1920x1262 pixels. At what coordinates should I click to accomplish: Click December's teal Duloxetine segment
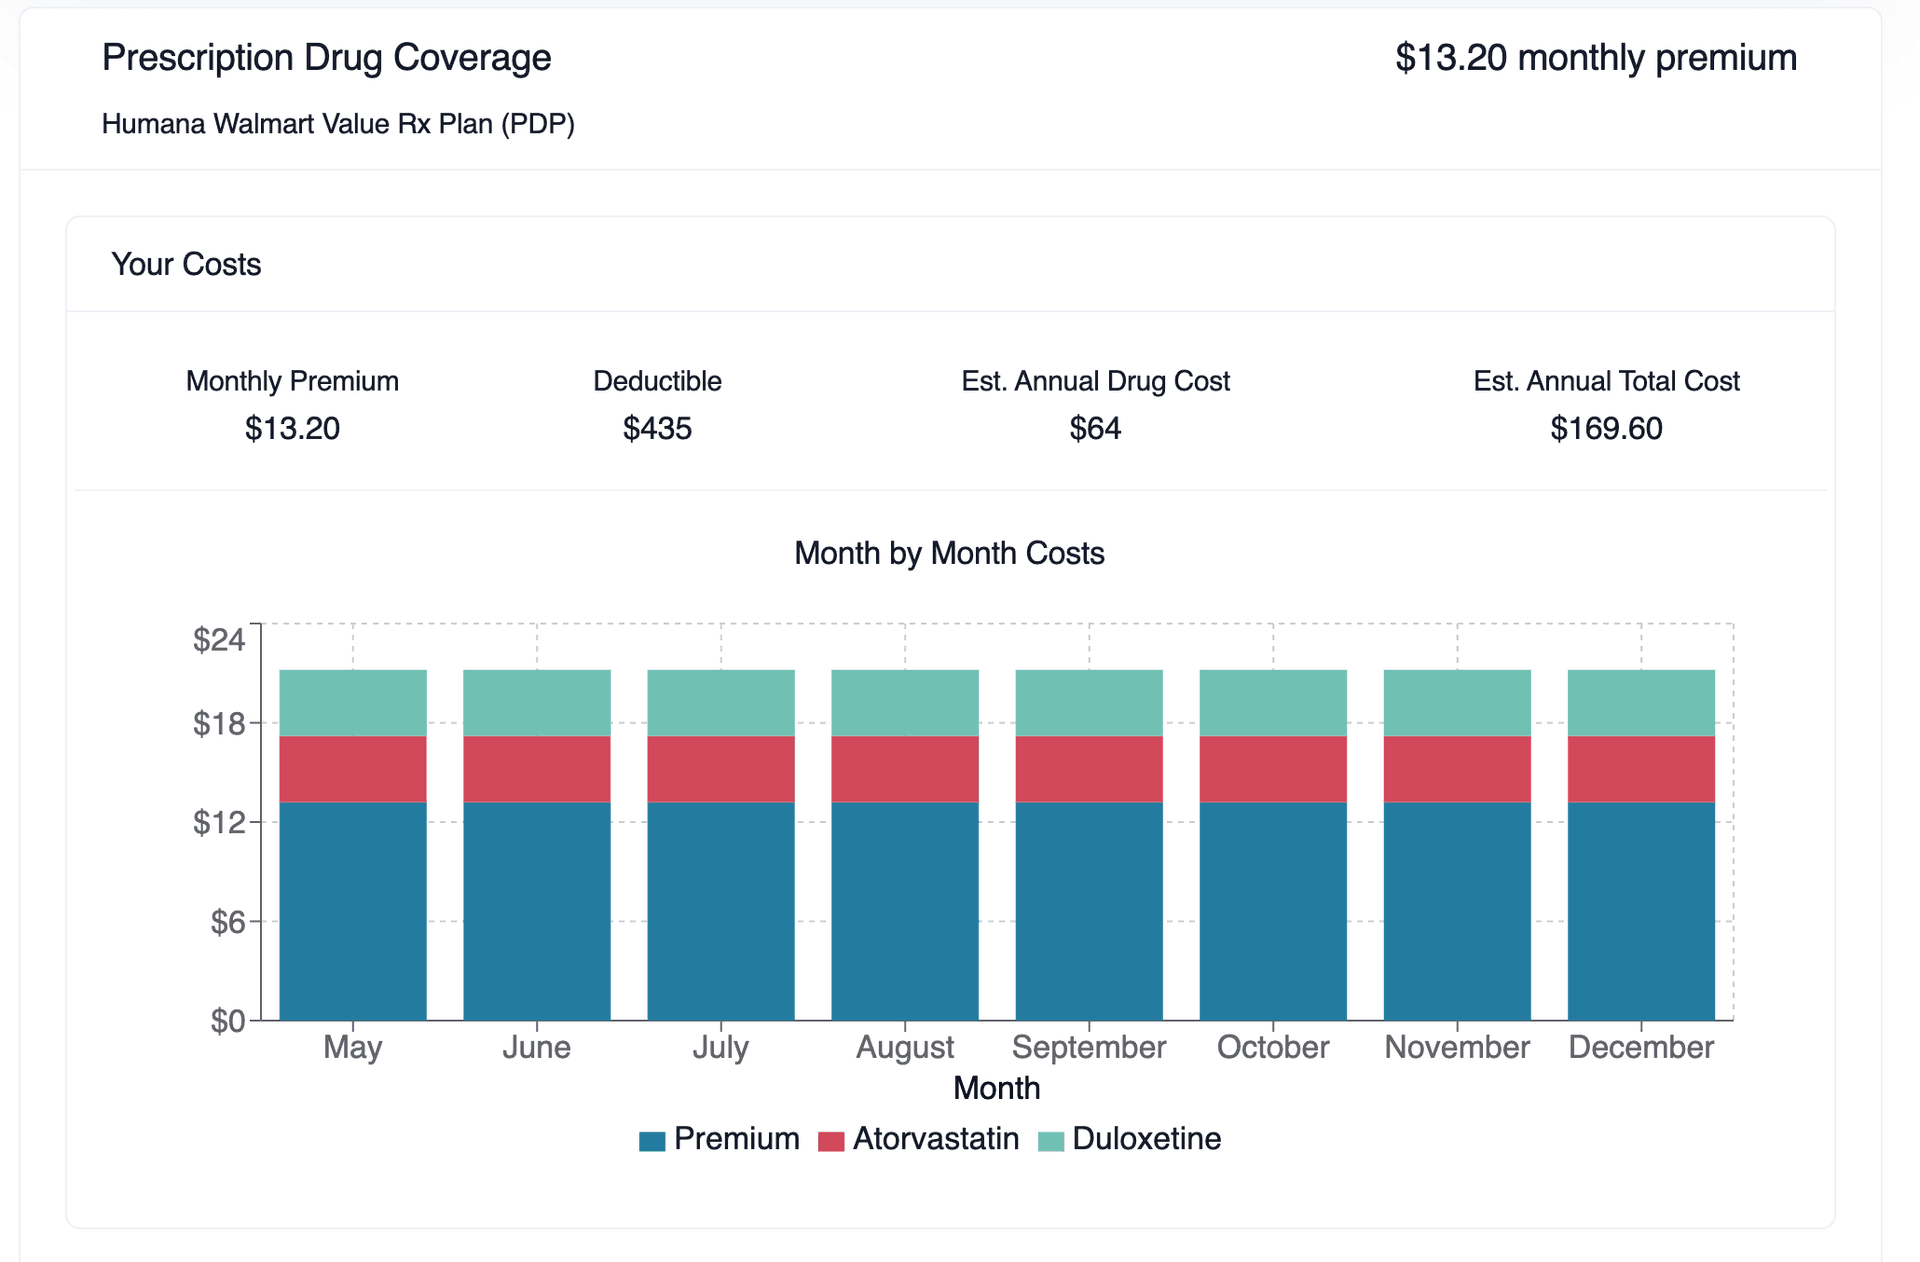[1641, 703]
